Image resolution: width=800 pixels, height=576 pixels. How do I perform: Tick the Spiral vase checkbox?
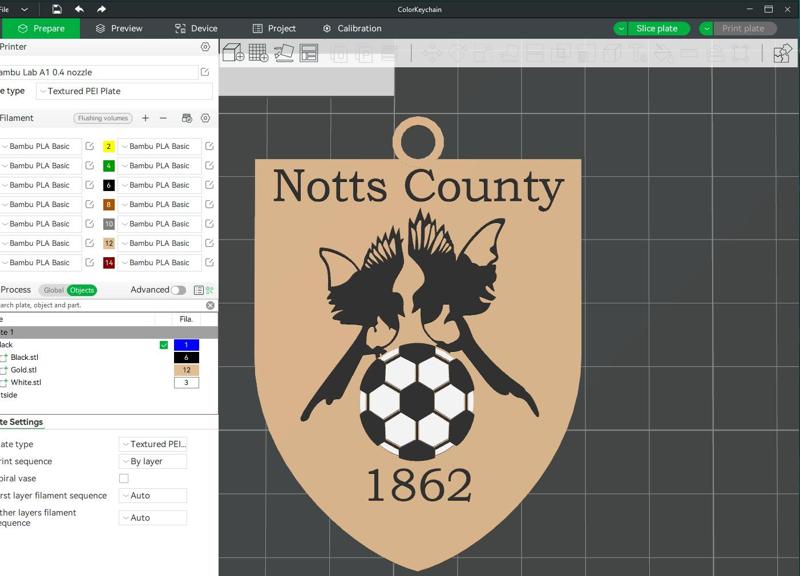[x=123, y=478]
